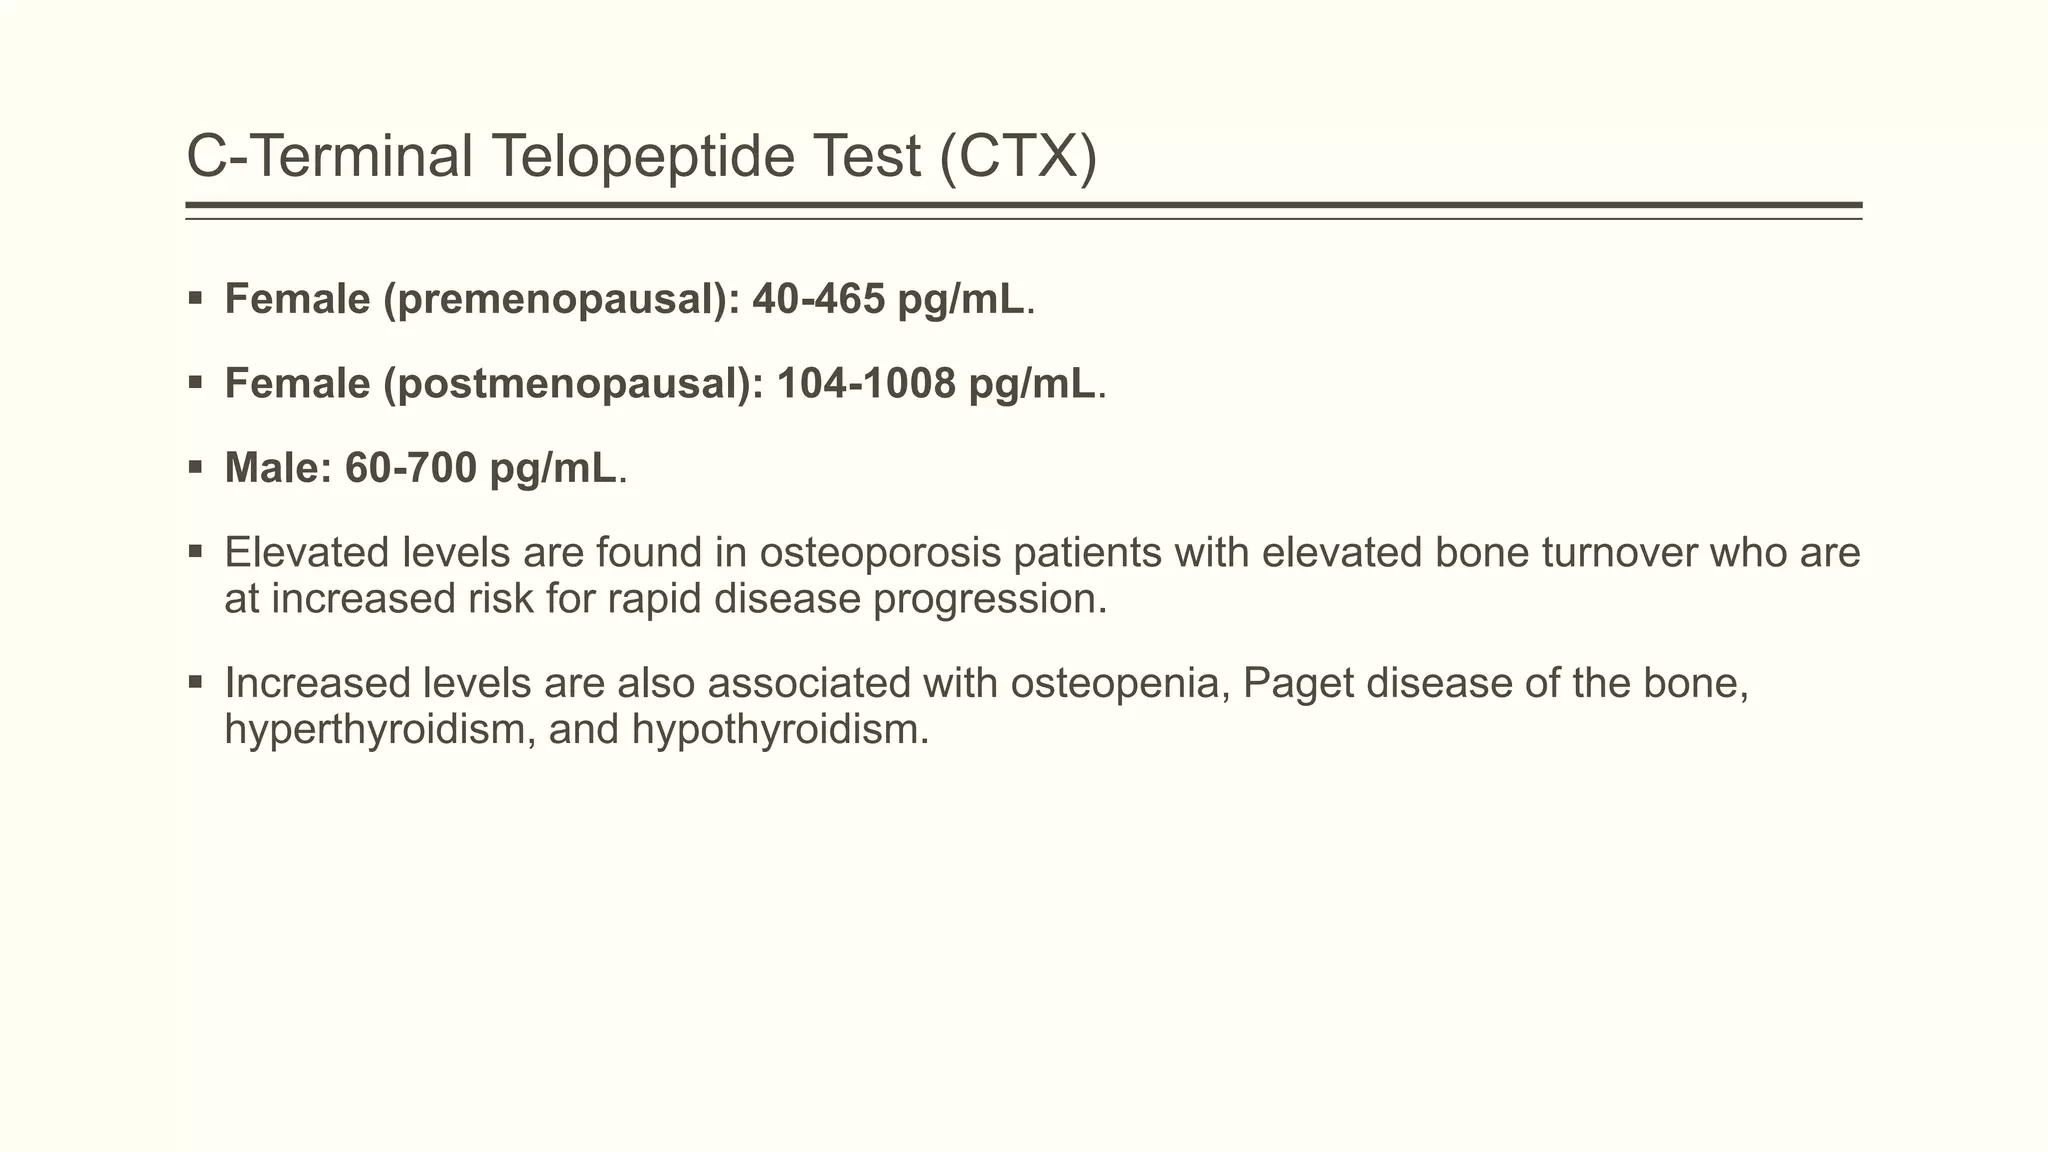
Task: Click the double horizontal line under the title
Action: point(1023,211)
